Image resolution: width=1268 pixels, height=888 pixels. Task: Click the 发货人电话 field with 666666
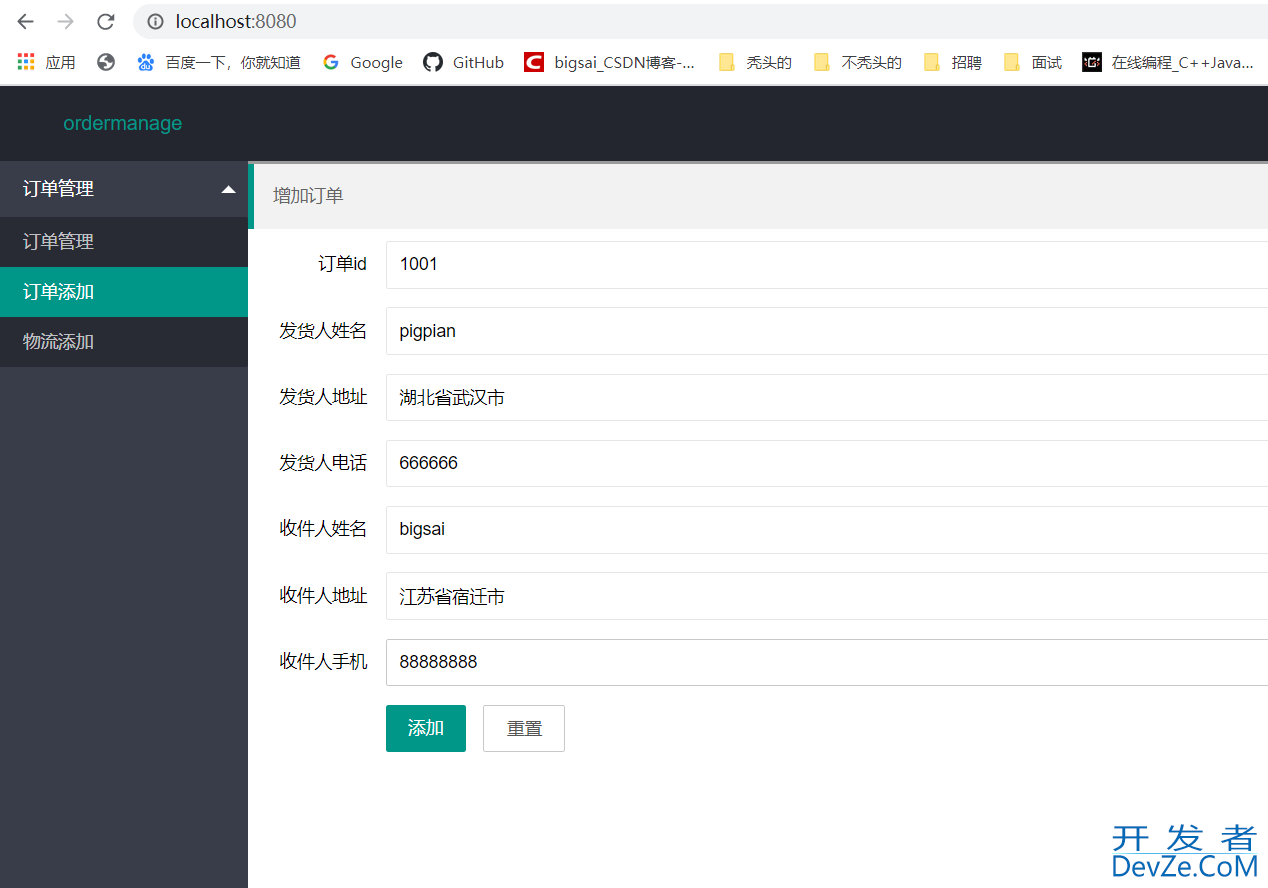(x=827, y=464)
